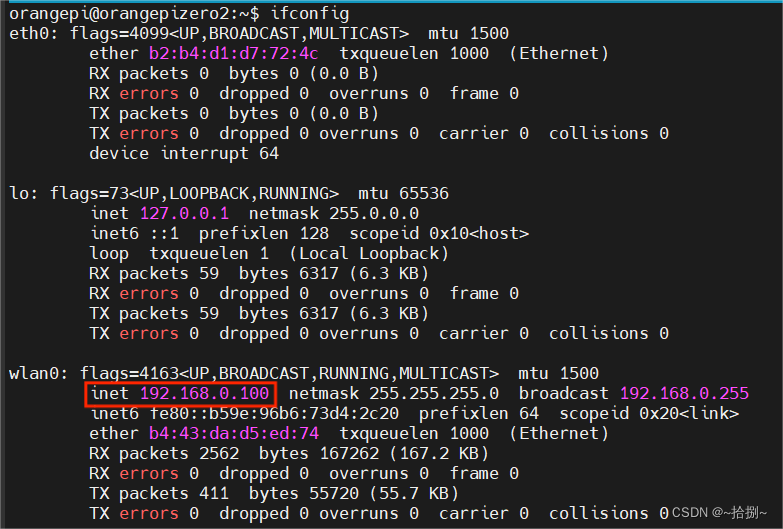
Task: Click 'inet6 ::1' loopback address
Action: pos(134,233)
